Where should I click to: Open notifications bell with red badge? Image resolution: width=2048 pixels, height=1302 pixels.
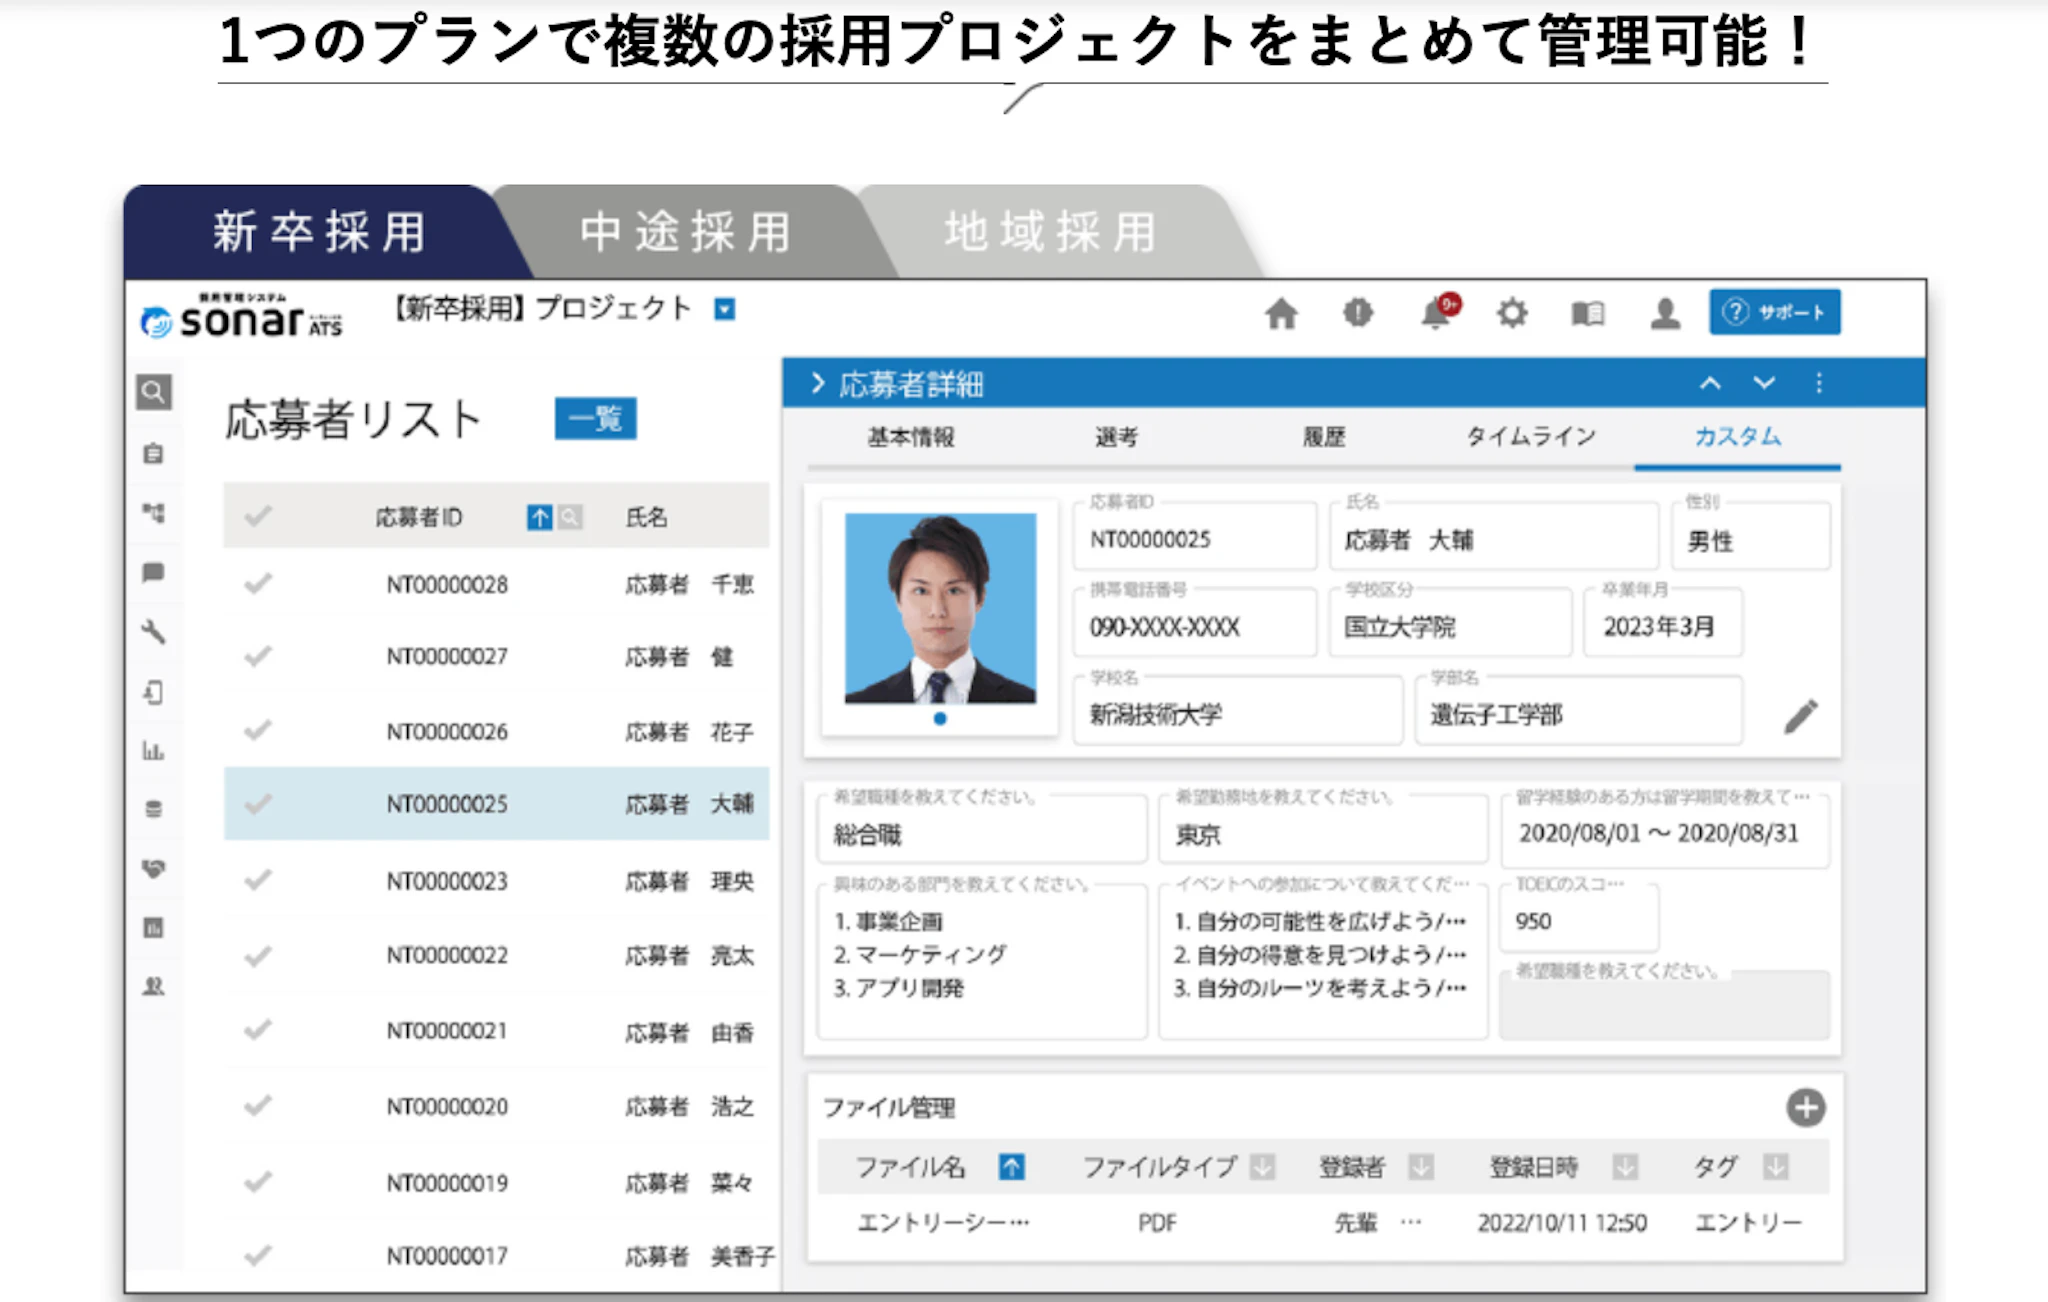[x=1437, y=313]
